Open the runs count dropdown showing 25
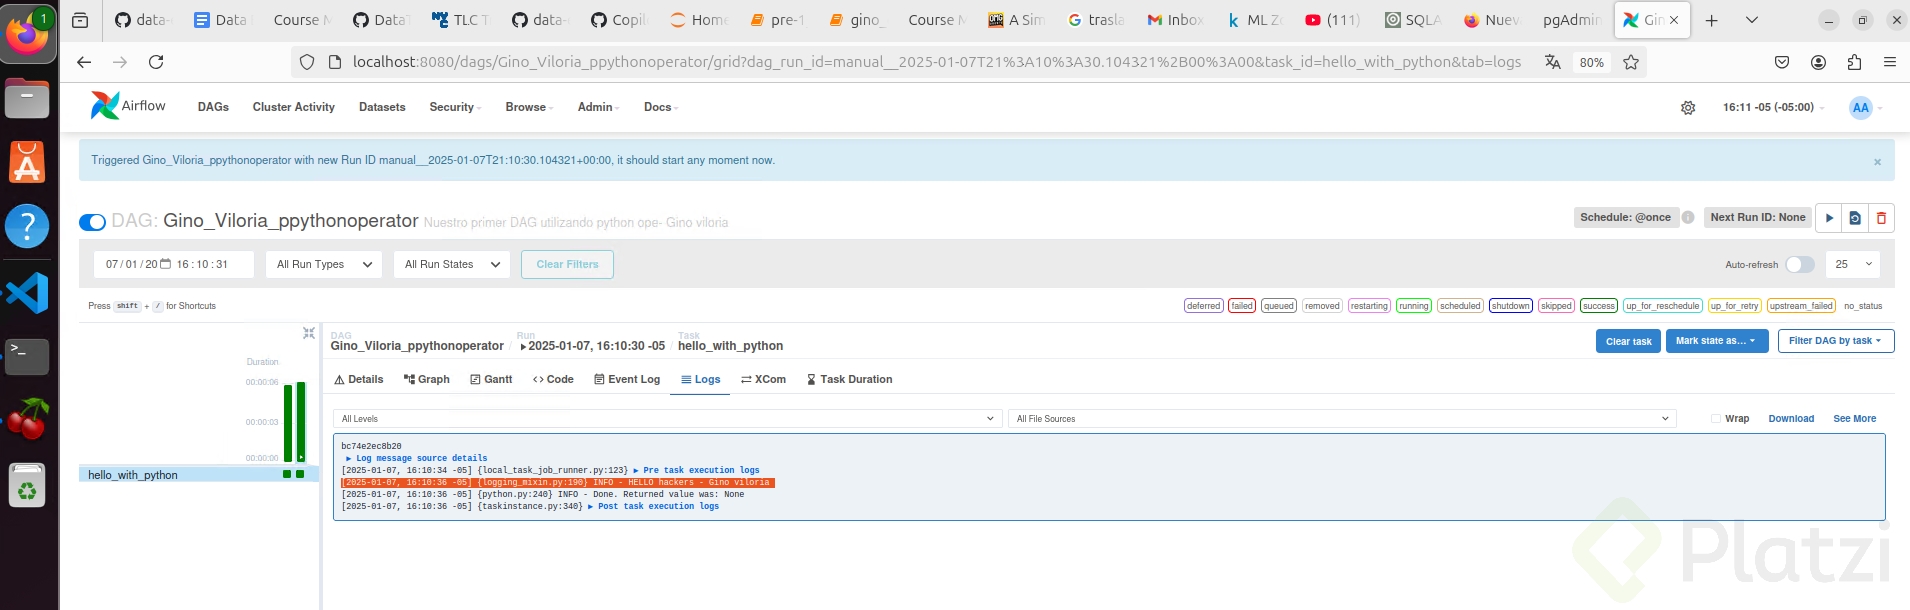Viewport: 1910px width, 610px height. tap(1853, 265)
